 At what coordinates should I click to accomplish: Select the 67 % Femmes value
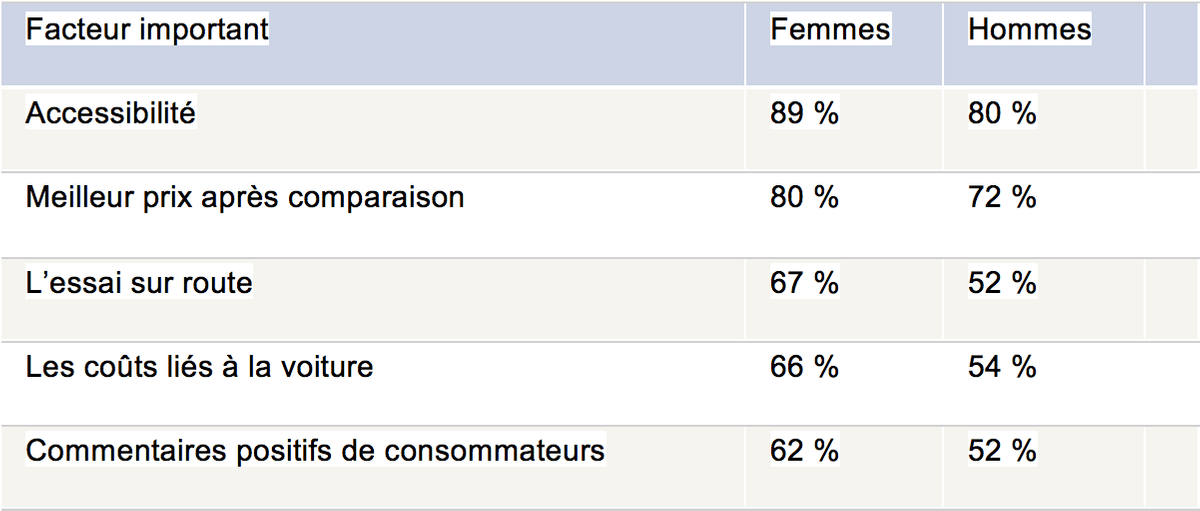(x=804, y=283)
